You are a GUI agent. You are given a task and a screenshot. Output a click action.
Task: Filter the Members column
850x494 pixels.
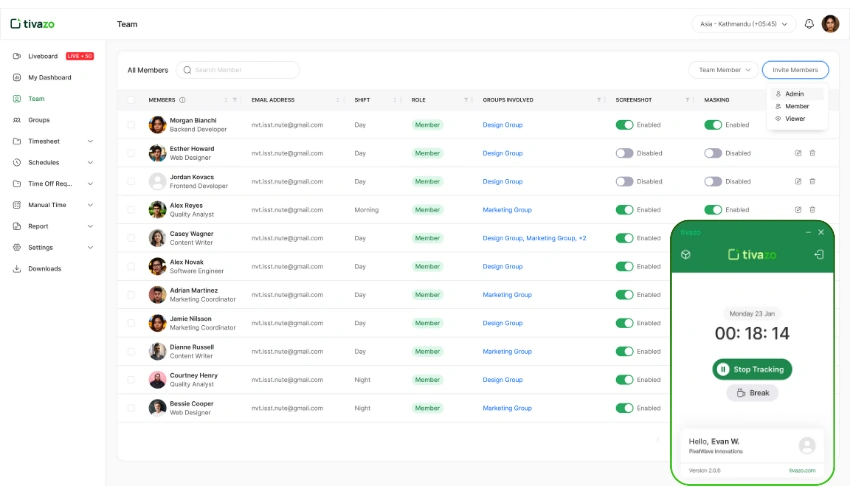tap(234, 100)
